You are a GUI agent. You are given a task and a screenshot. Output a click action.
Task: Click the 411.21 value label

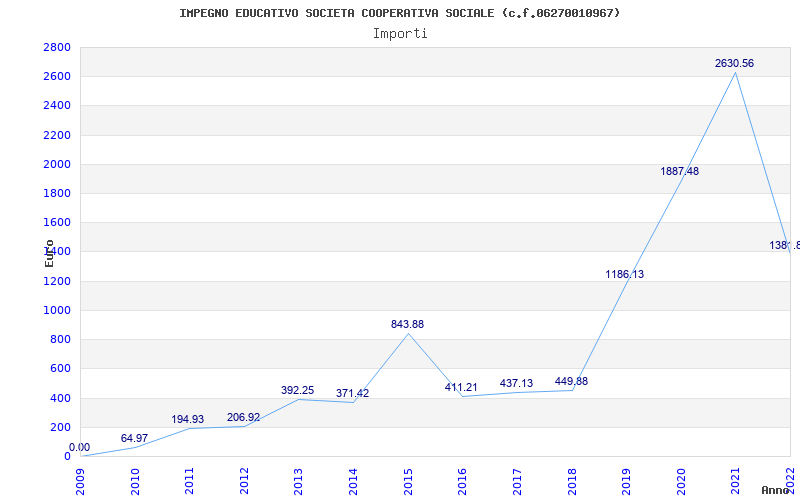click(x=461, y=387)
